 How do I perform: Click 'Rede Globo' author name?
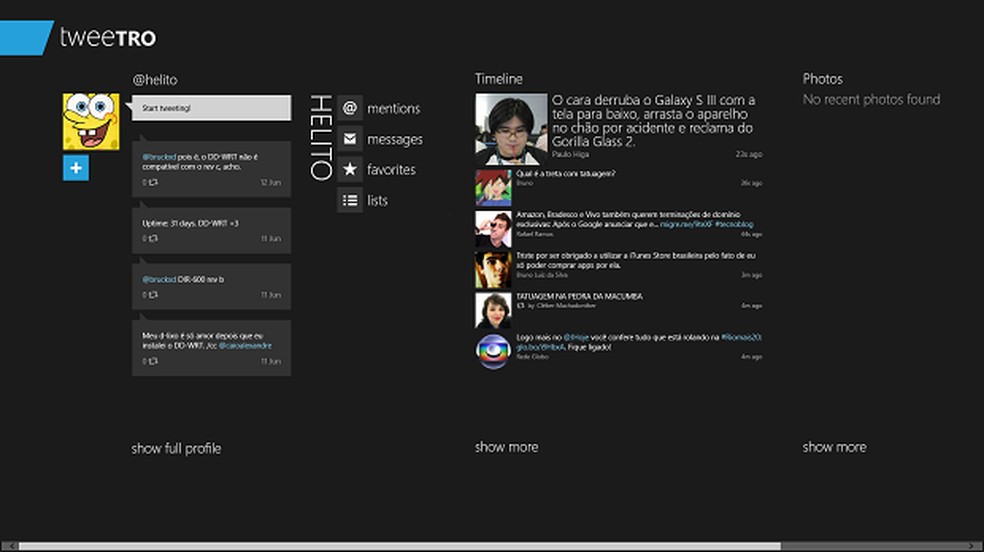pos(532,357)
